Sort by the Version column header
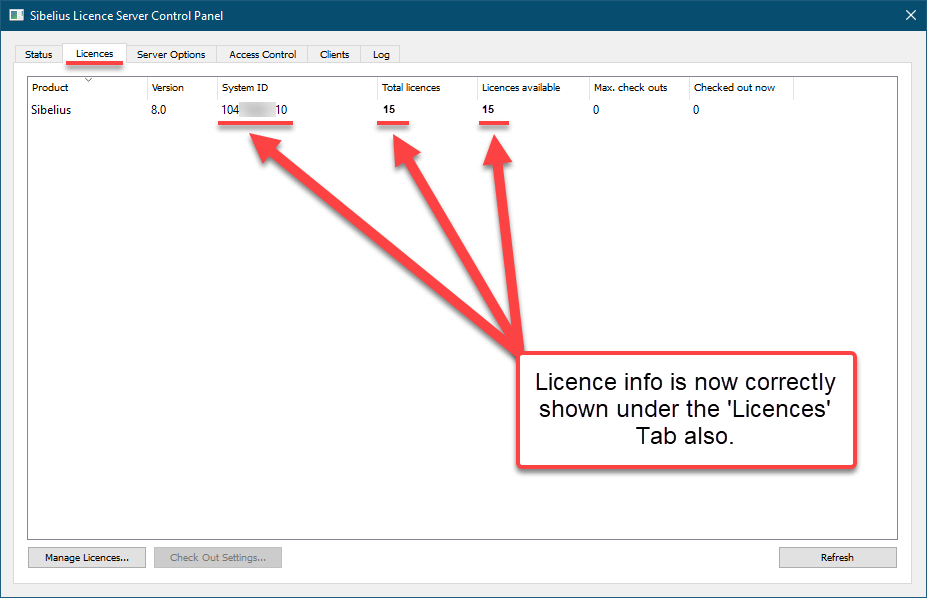 pos(167,88)
